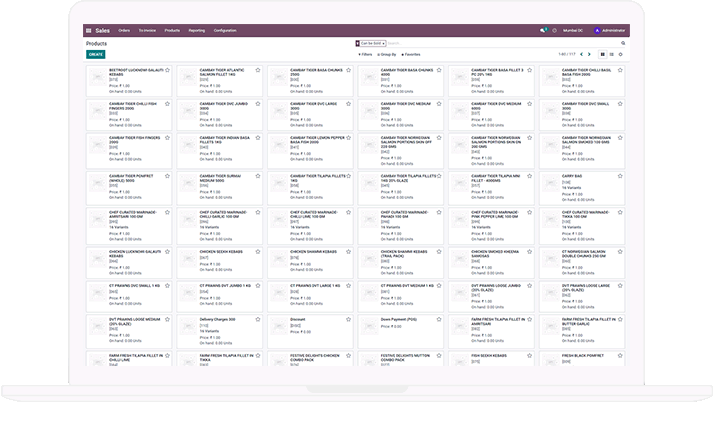Open Cambay Tiger DVC Medium 400G card
This screenshot has width=715, height=430.
click(x=491, y=114)
